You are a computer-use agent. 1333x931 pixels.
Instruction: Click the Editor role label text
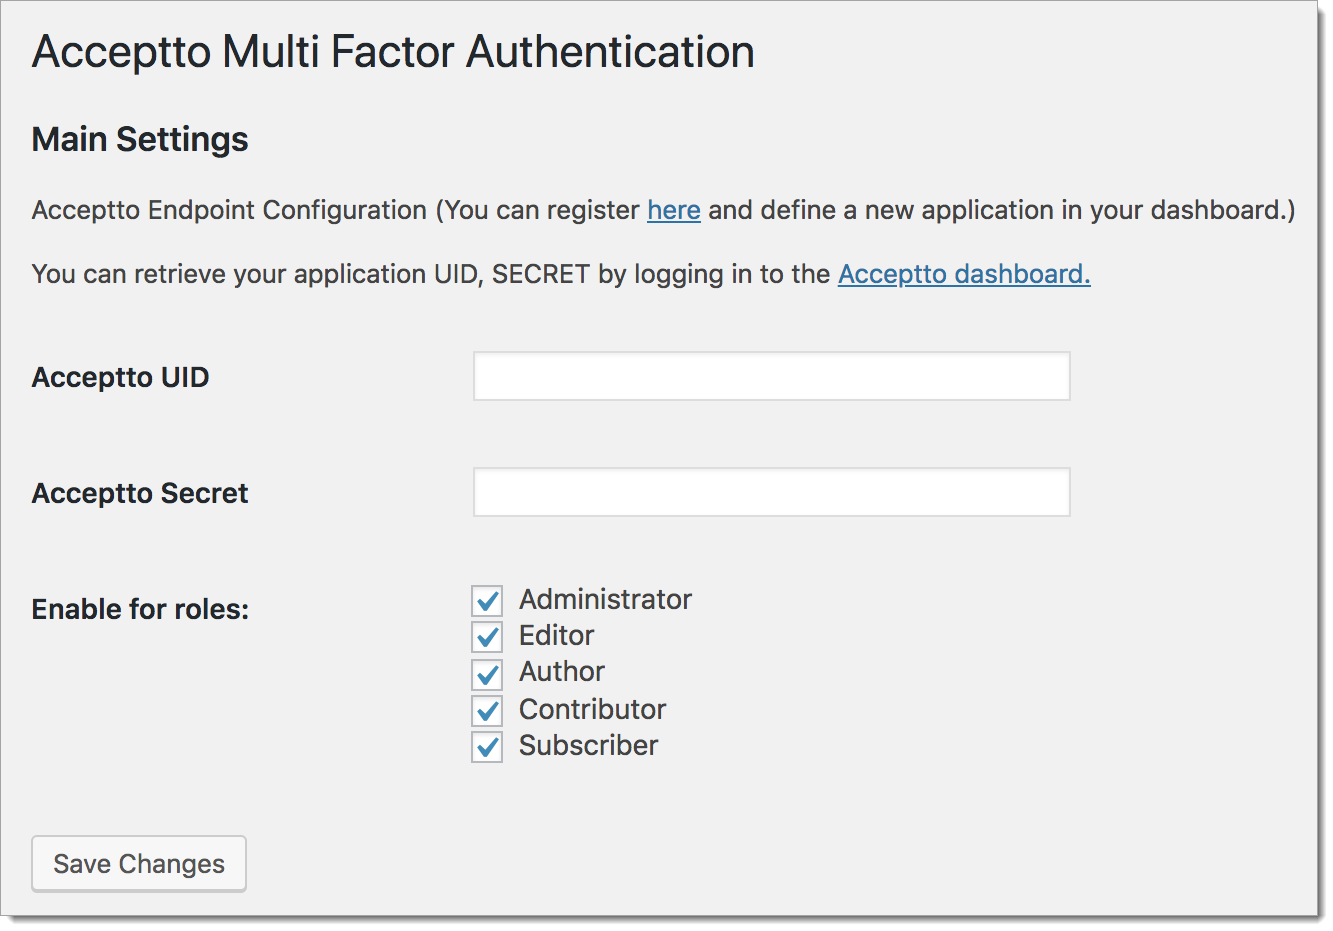click(556, 635)
